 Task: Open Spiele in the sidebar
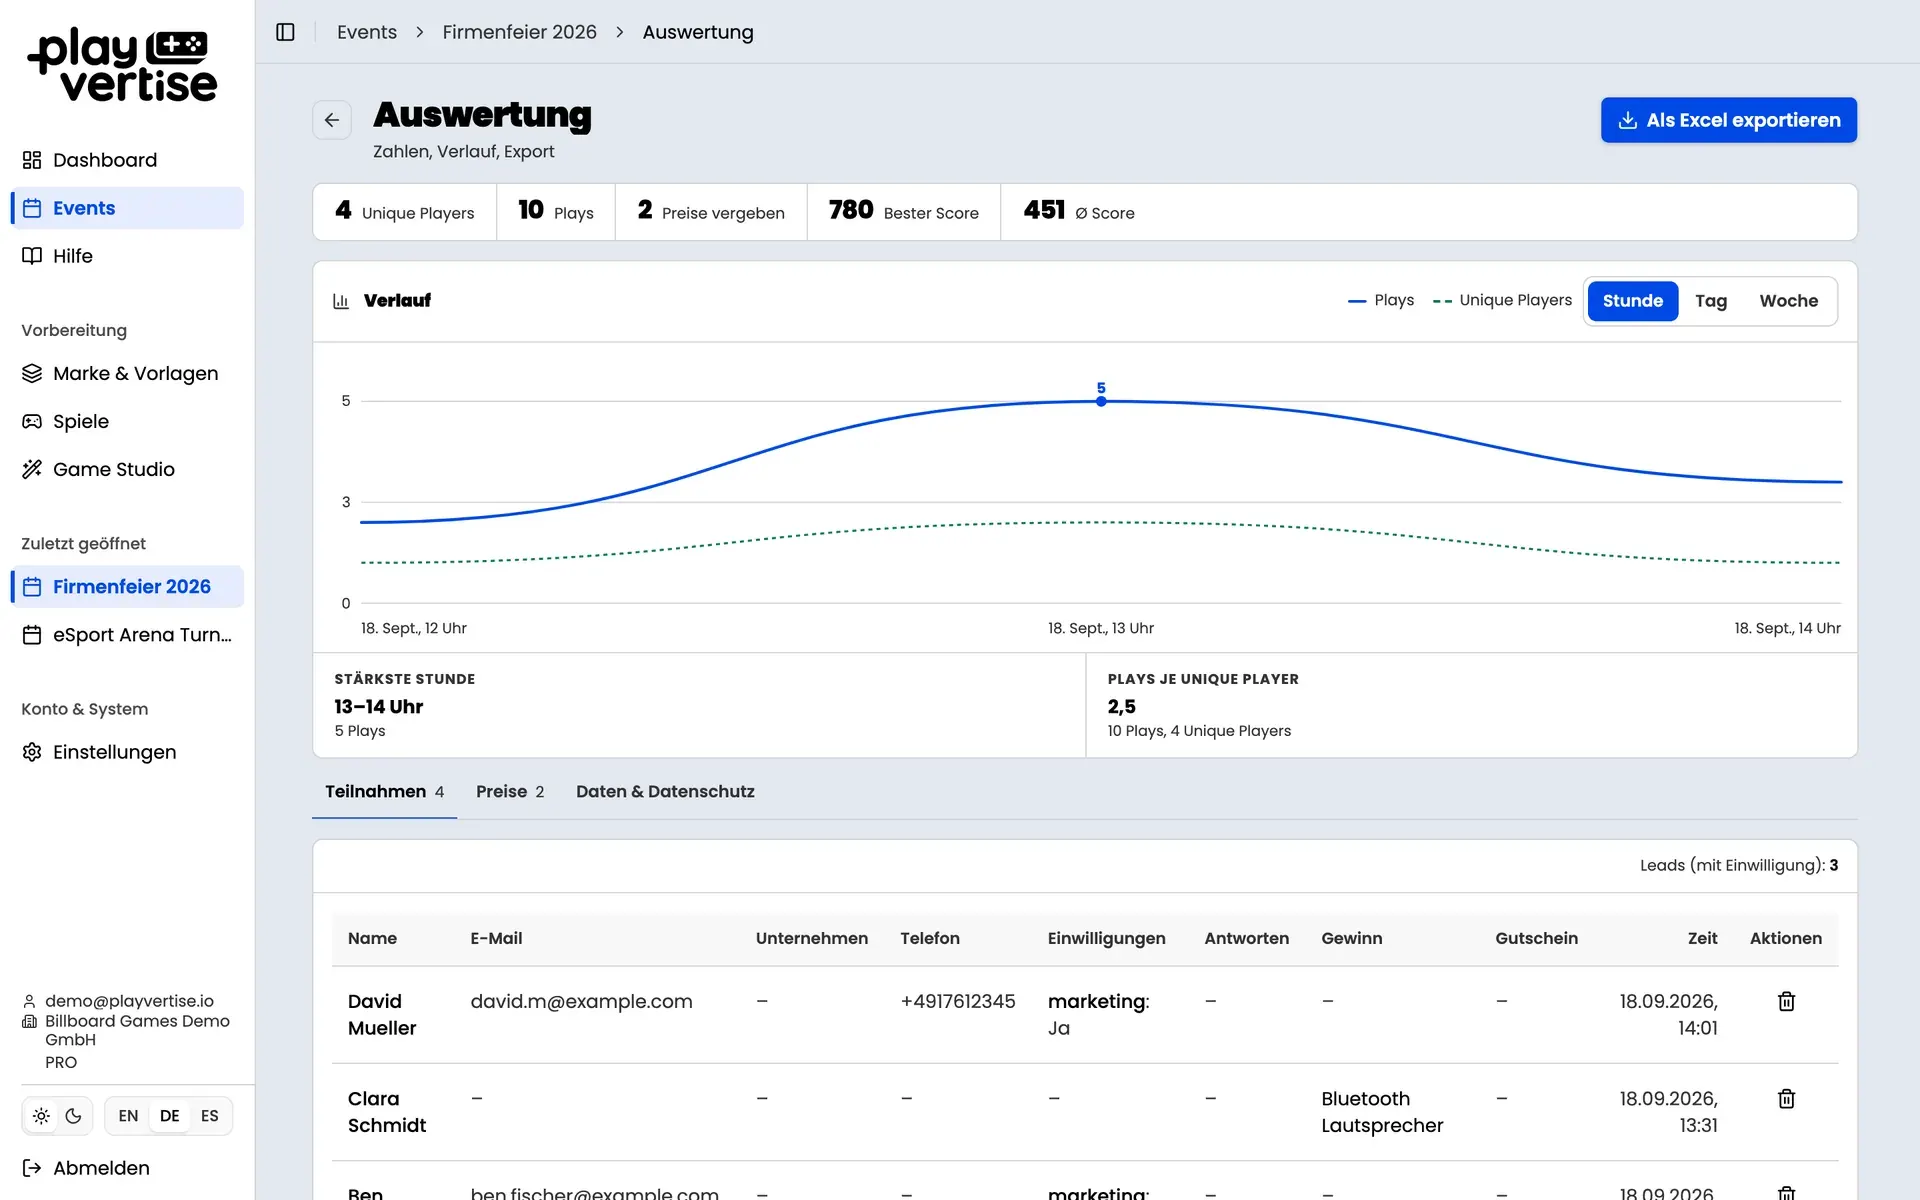(127, 421)
